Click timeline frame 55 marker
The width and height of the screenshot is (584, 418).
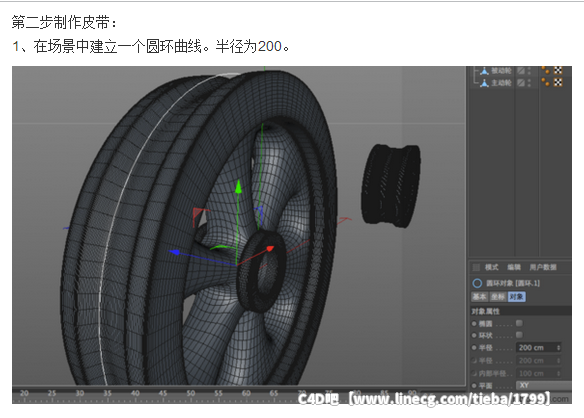[218, 393]
